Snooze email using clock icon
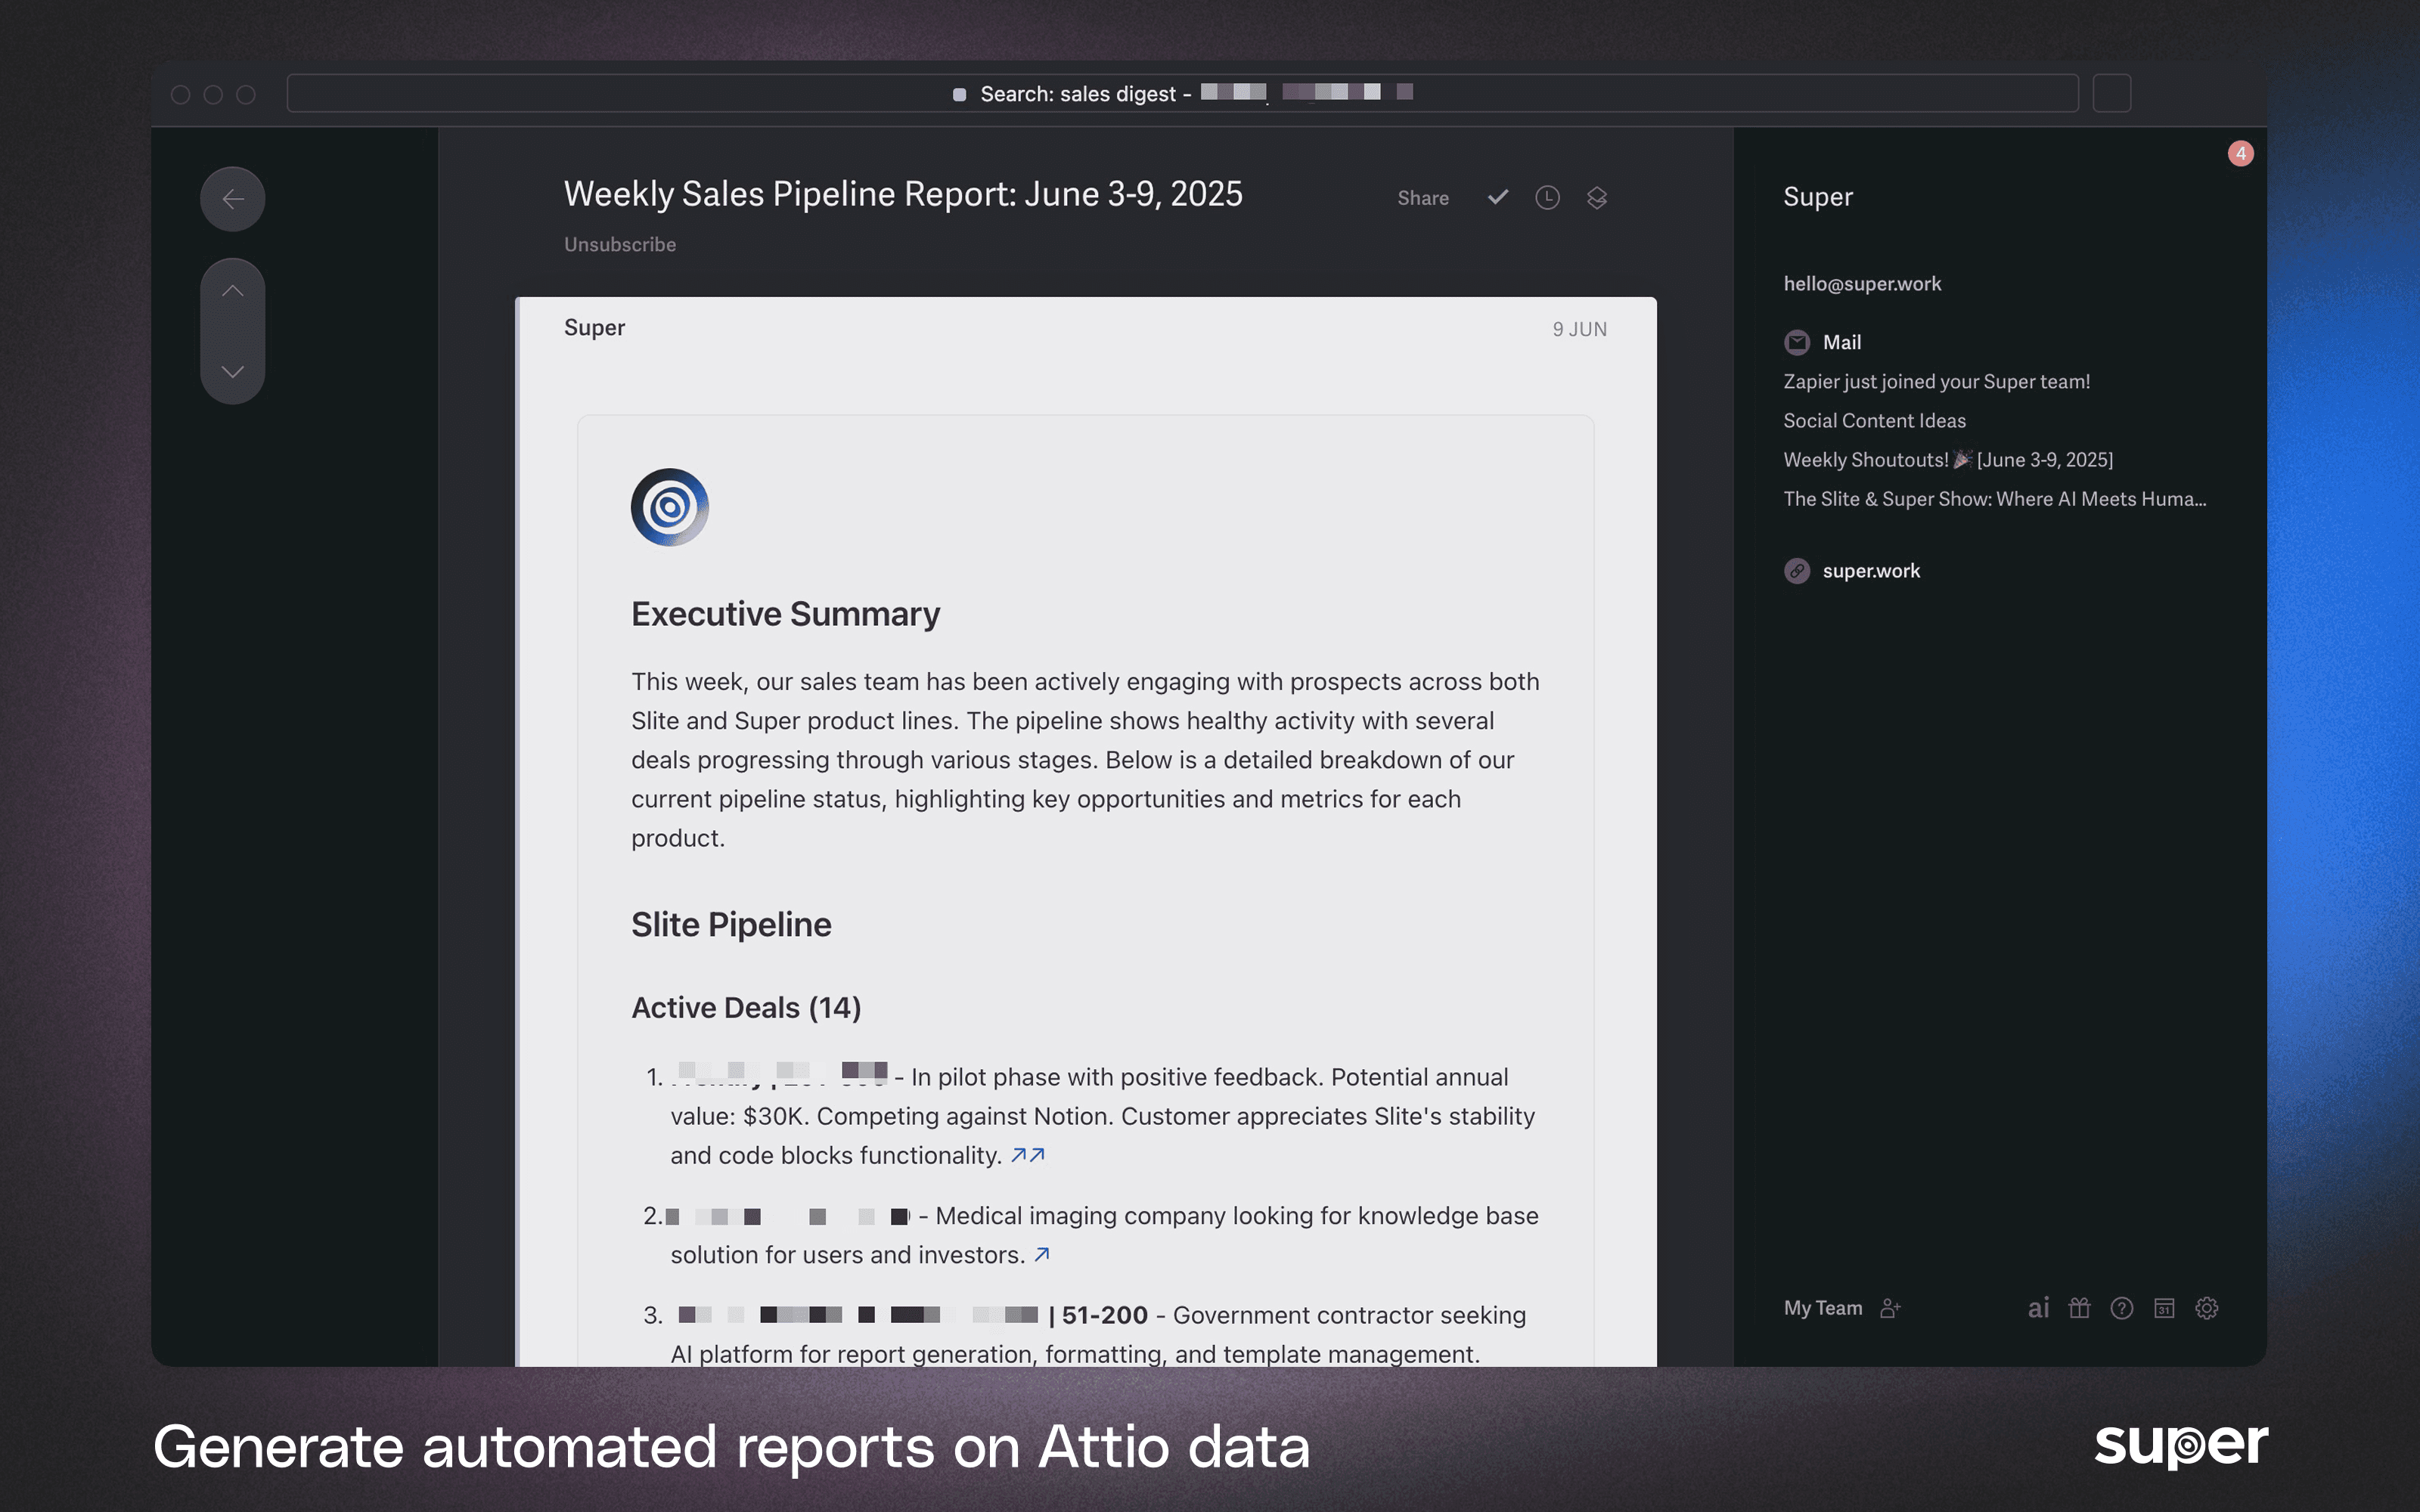Screen dimensions: 2420x1512 pos(1547,197)
